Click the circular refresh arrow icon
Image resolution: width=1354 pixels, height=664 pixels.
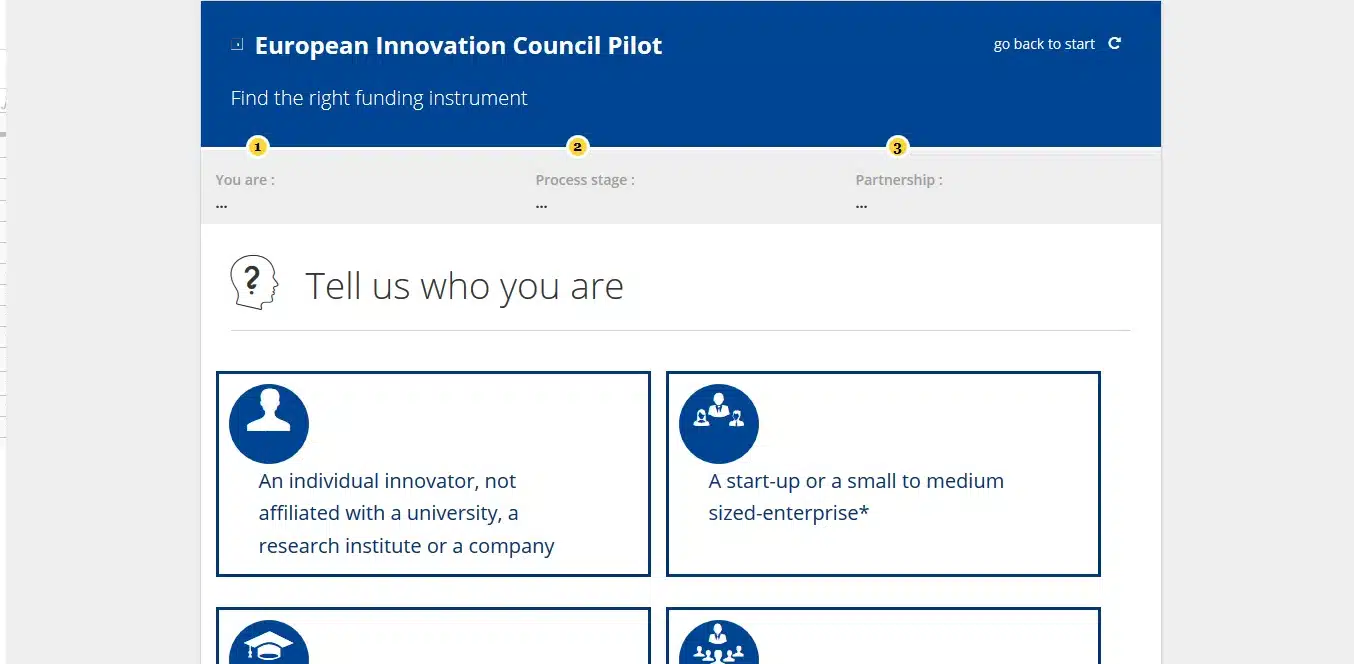click(x=1115, y=44)
